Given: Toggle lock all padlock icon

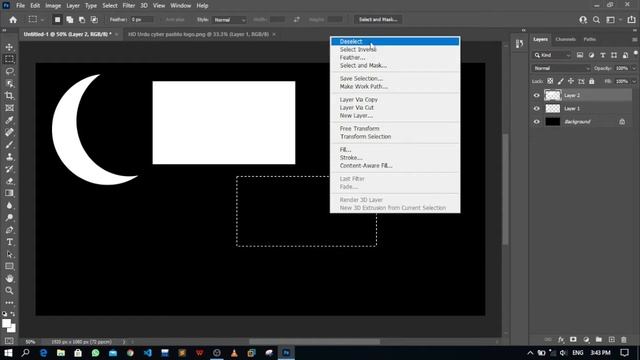Looking at the screenshot, I should point(592,81).
